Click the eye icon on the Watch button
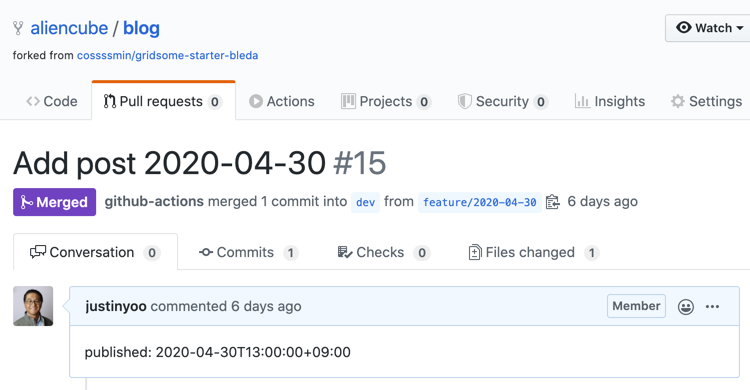The width and height of the screenshot is (750, 390). (684, 27)
